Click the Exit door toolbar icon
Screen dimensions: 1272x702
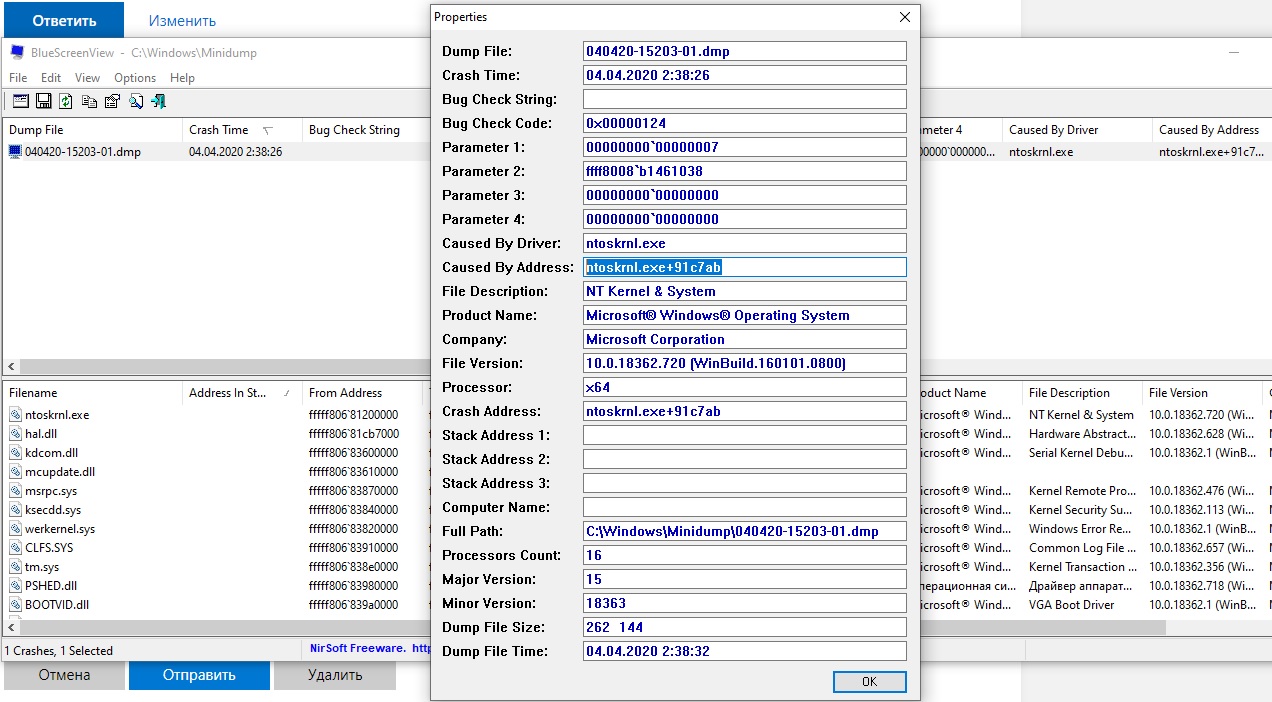click(158, 101)
